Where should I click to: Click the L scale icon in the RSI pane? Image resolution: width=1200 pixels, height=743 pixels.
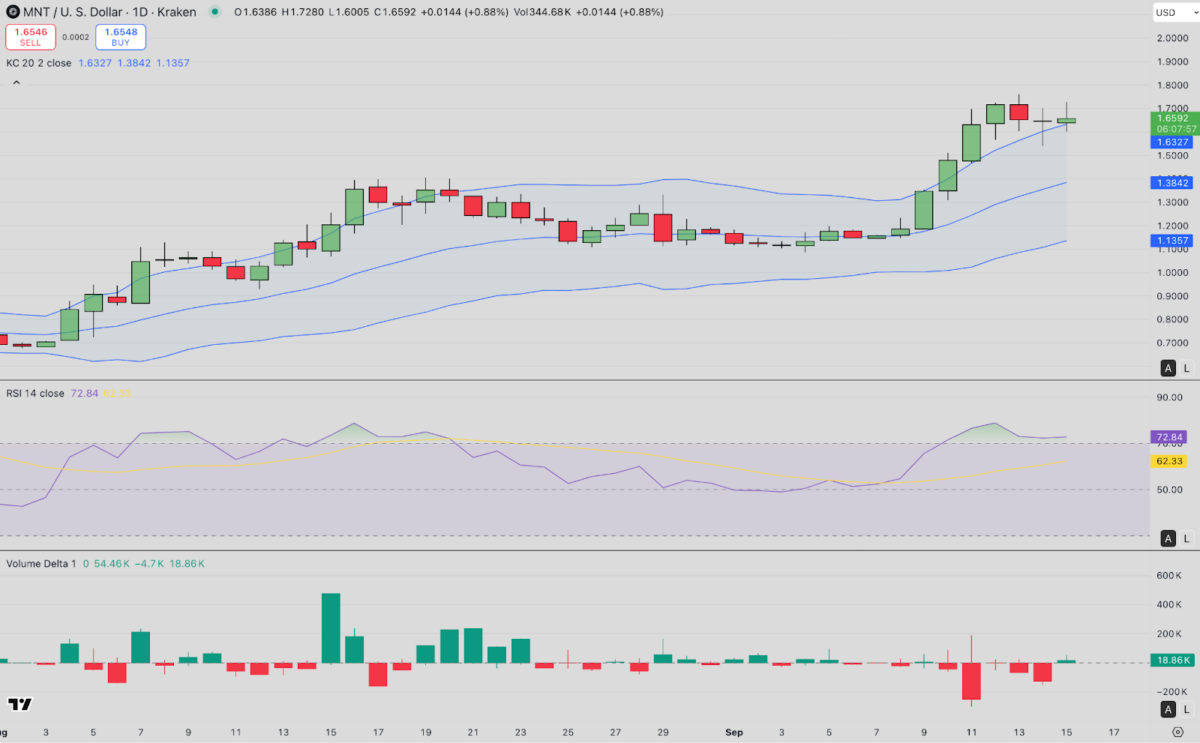point(1187,538)
